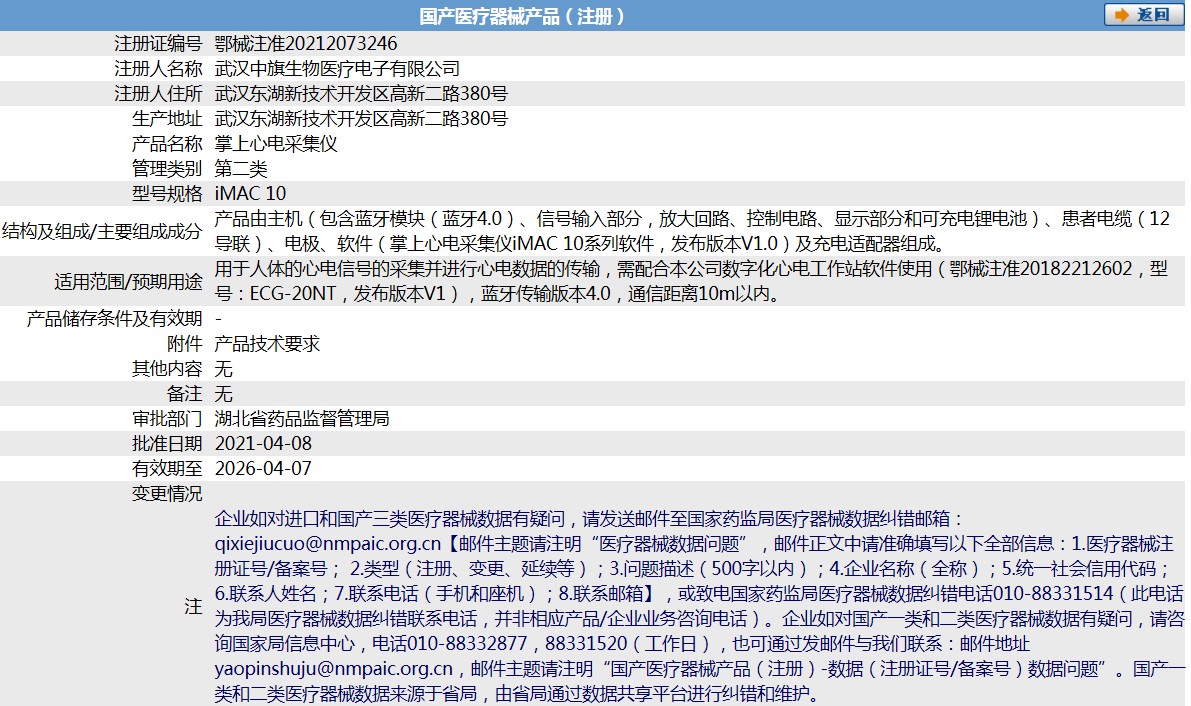Click product name 掌上心电采集仪

[276, 144]
